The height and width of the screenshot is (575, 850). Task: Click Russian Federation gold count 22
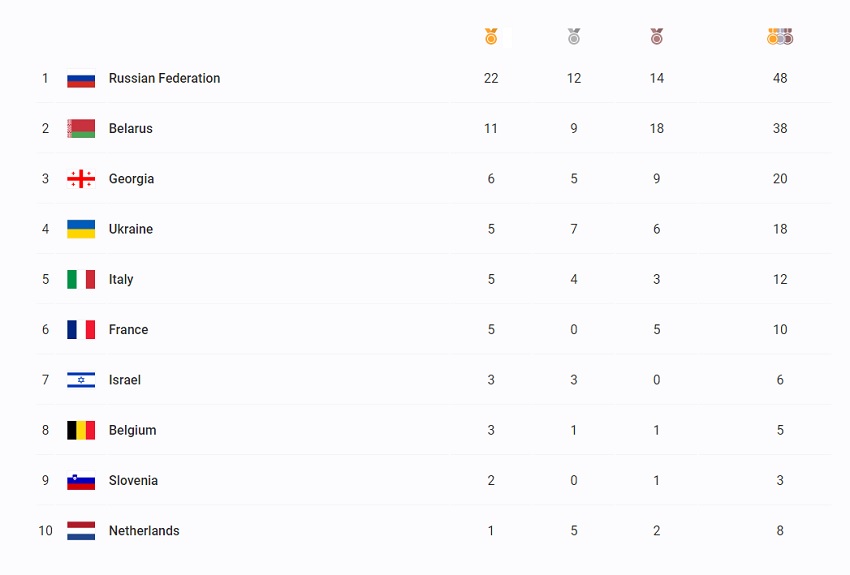click(x=491, y=78)
